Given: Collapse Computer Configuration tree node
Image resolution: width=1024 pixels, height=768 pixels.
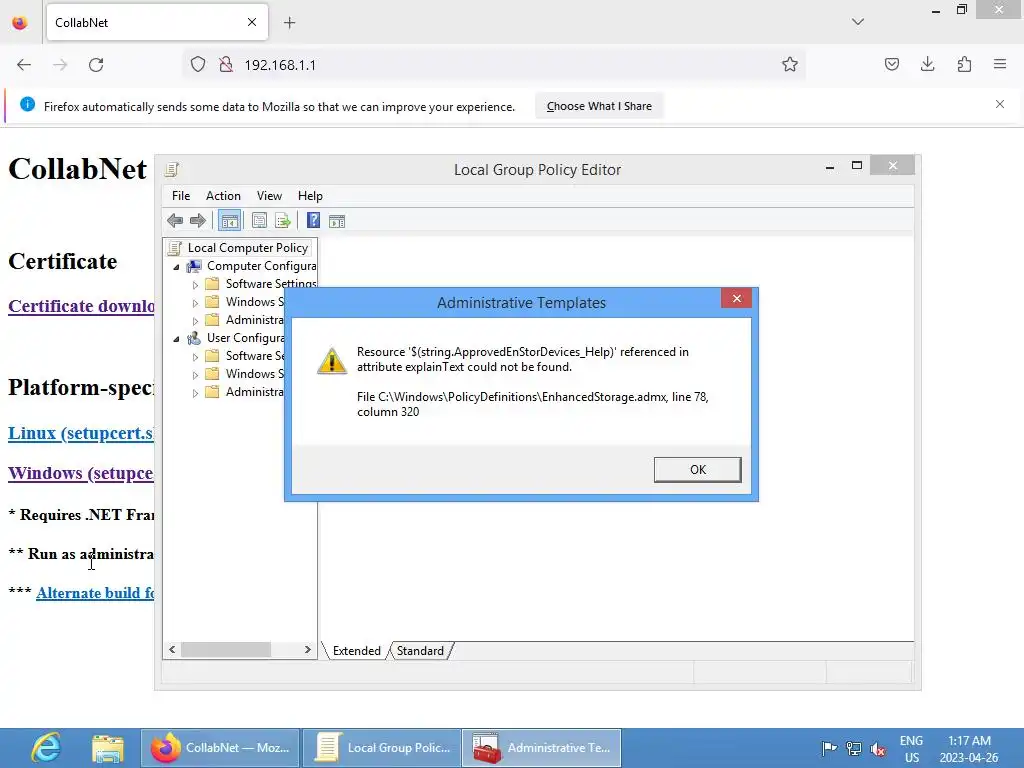Looking at the screenshot, I should pos(176,266).
